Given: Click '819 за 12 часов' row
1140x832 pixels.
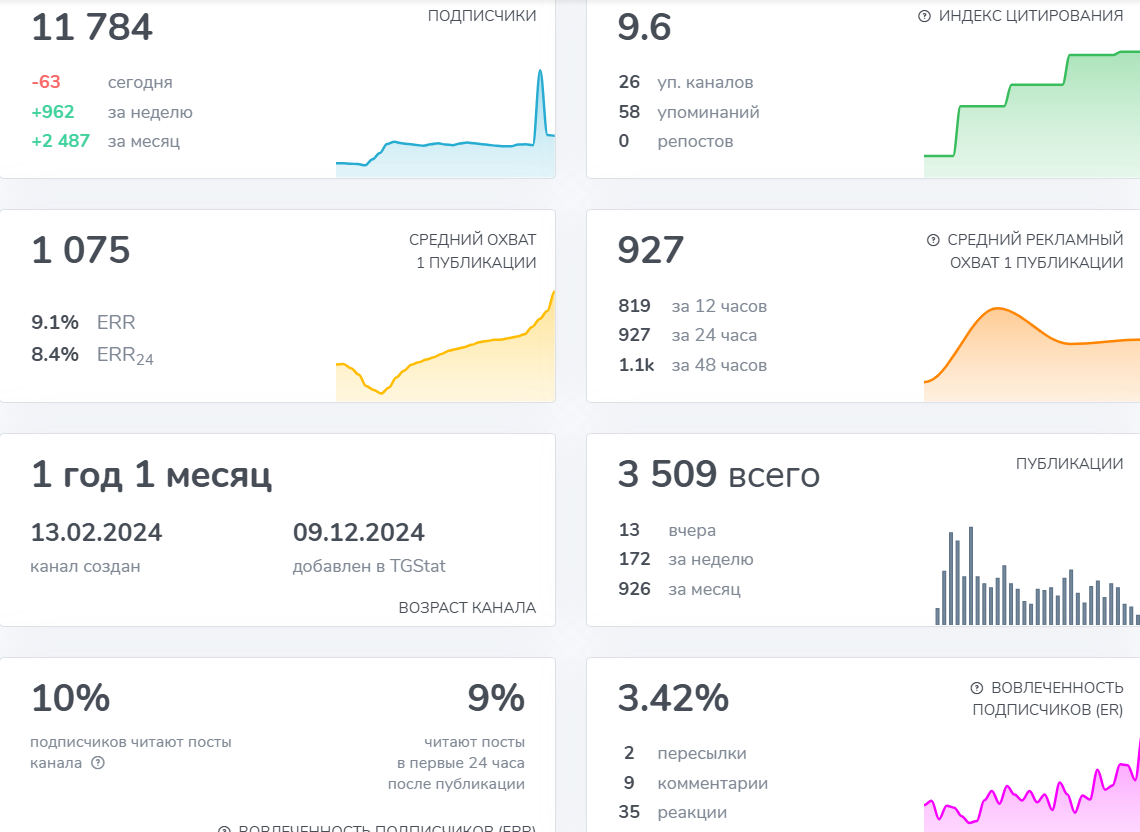Looking at the screenshot, I should tap(692, 306).
